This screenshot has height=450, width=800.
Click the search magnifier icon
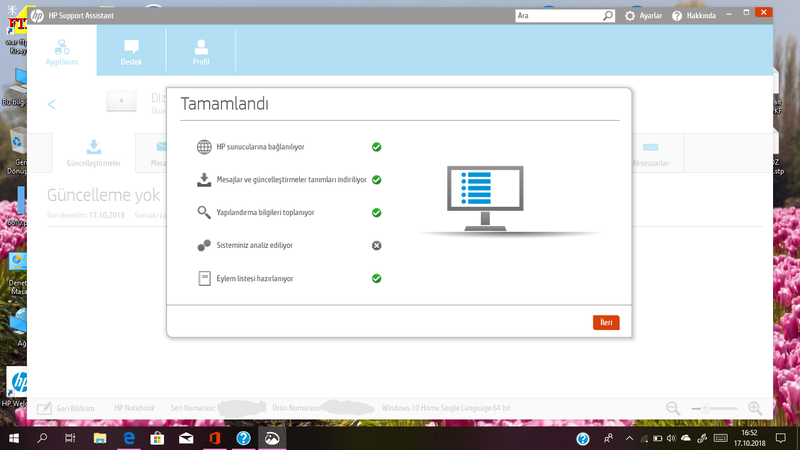pyautogui.click(x=607, y=16)
